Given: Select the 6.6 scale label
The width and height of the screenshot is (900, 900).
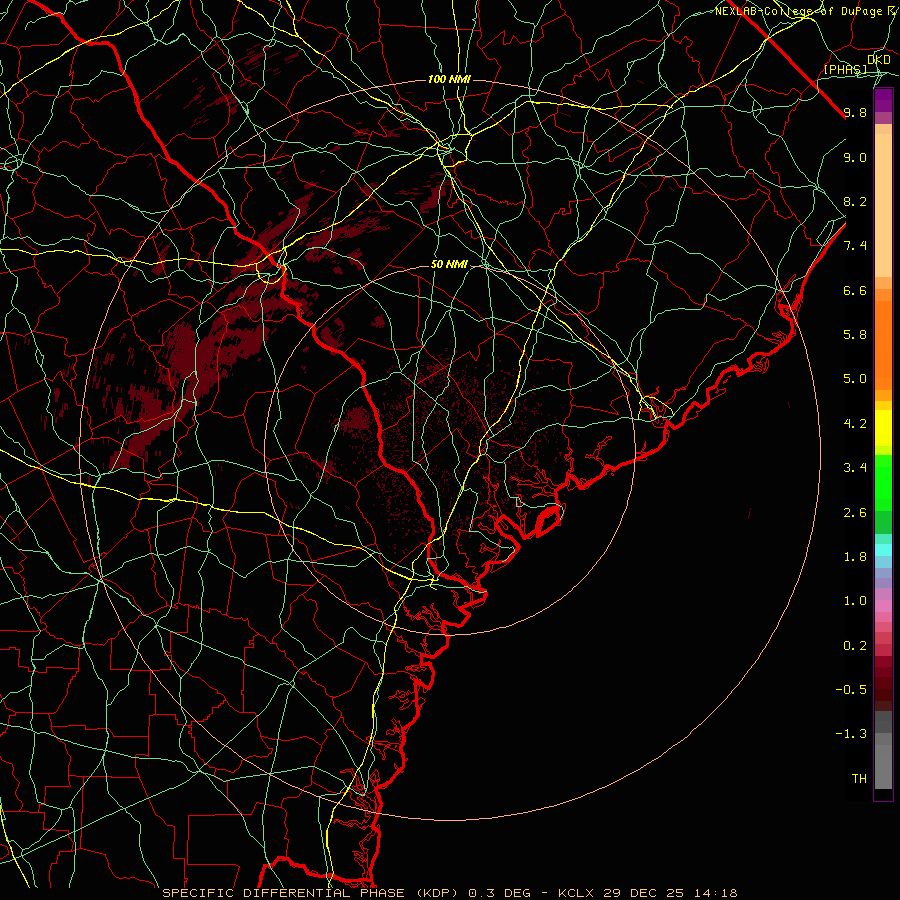Looking at the screenshot, I should (855, 290).
